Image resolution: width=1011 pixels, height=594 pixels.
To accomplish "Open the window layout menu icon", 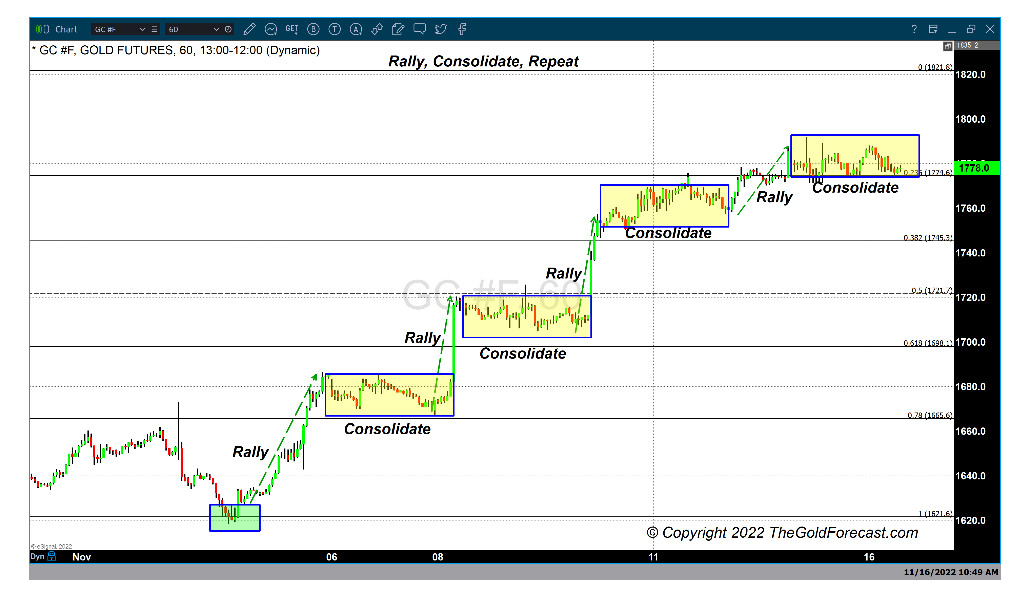I will pyautogui.click(x=933, y=29).
